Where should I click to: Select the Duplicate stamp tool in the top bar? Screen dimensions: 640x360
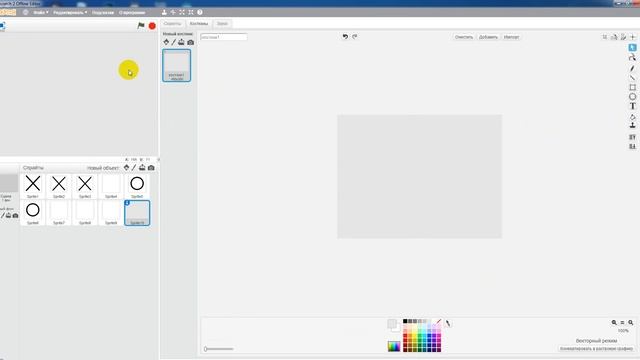tap(164, 12)
